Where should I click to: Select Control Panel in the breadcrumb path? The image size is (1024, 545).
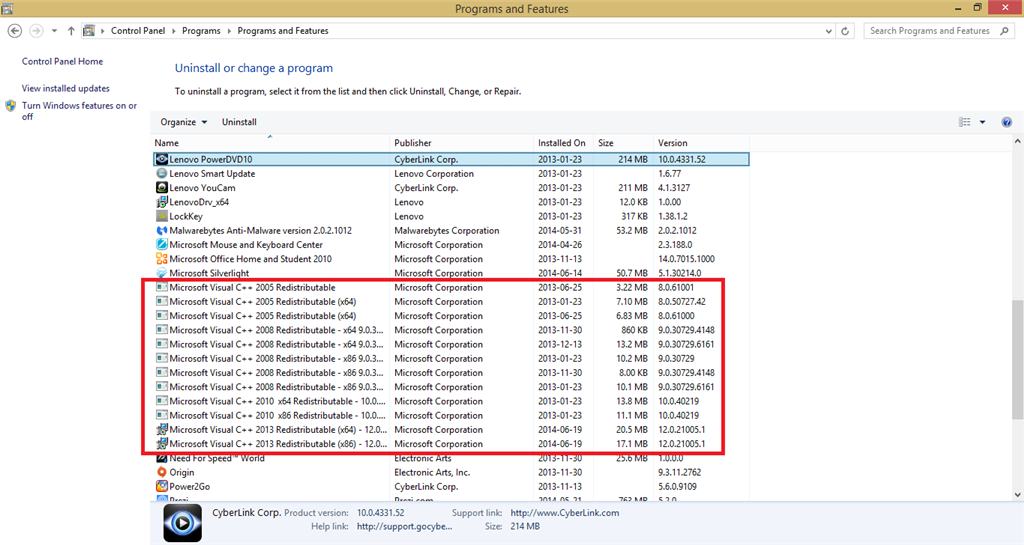(138, 31)
